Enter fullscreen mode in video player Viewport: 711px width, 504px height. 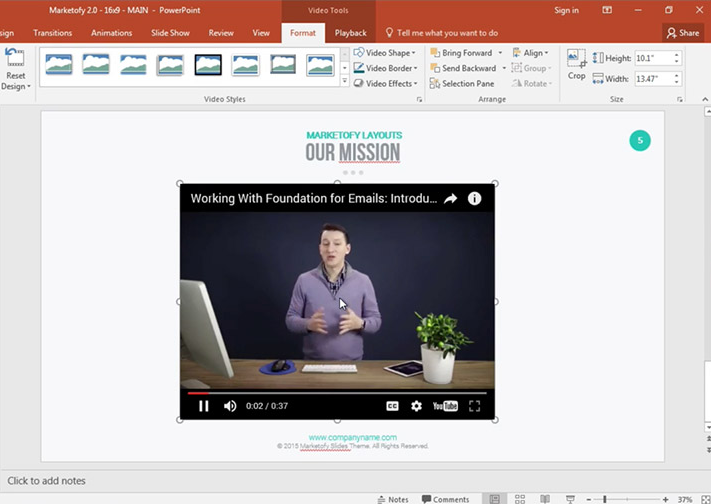tap(475, 406)
